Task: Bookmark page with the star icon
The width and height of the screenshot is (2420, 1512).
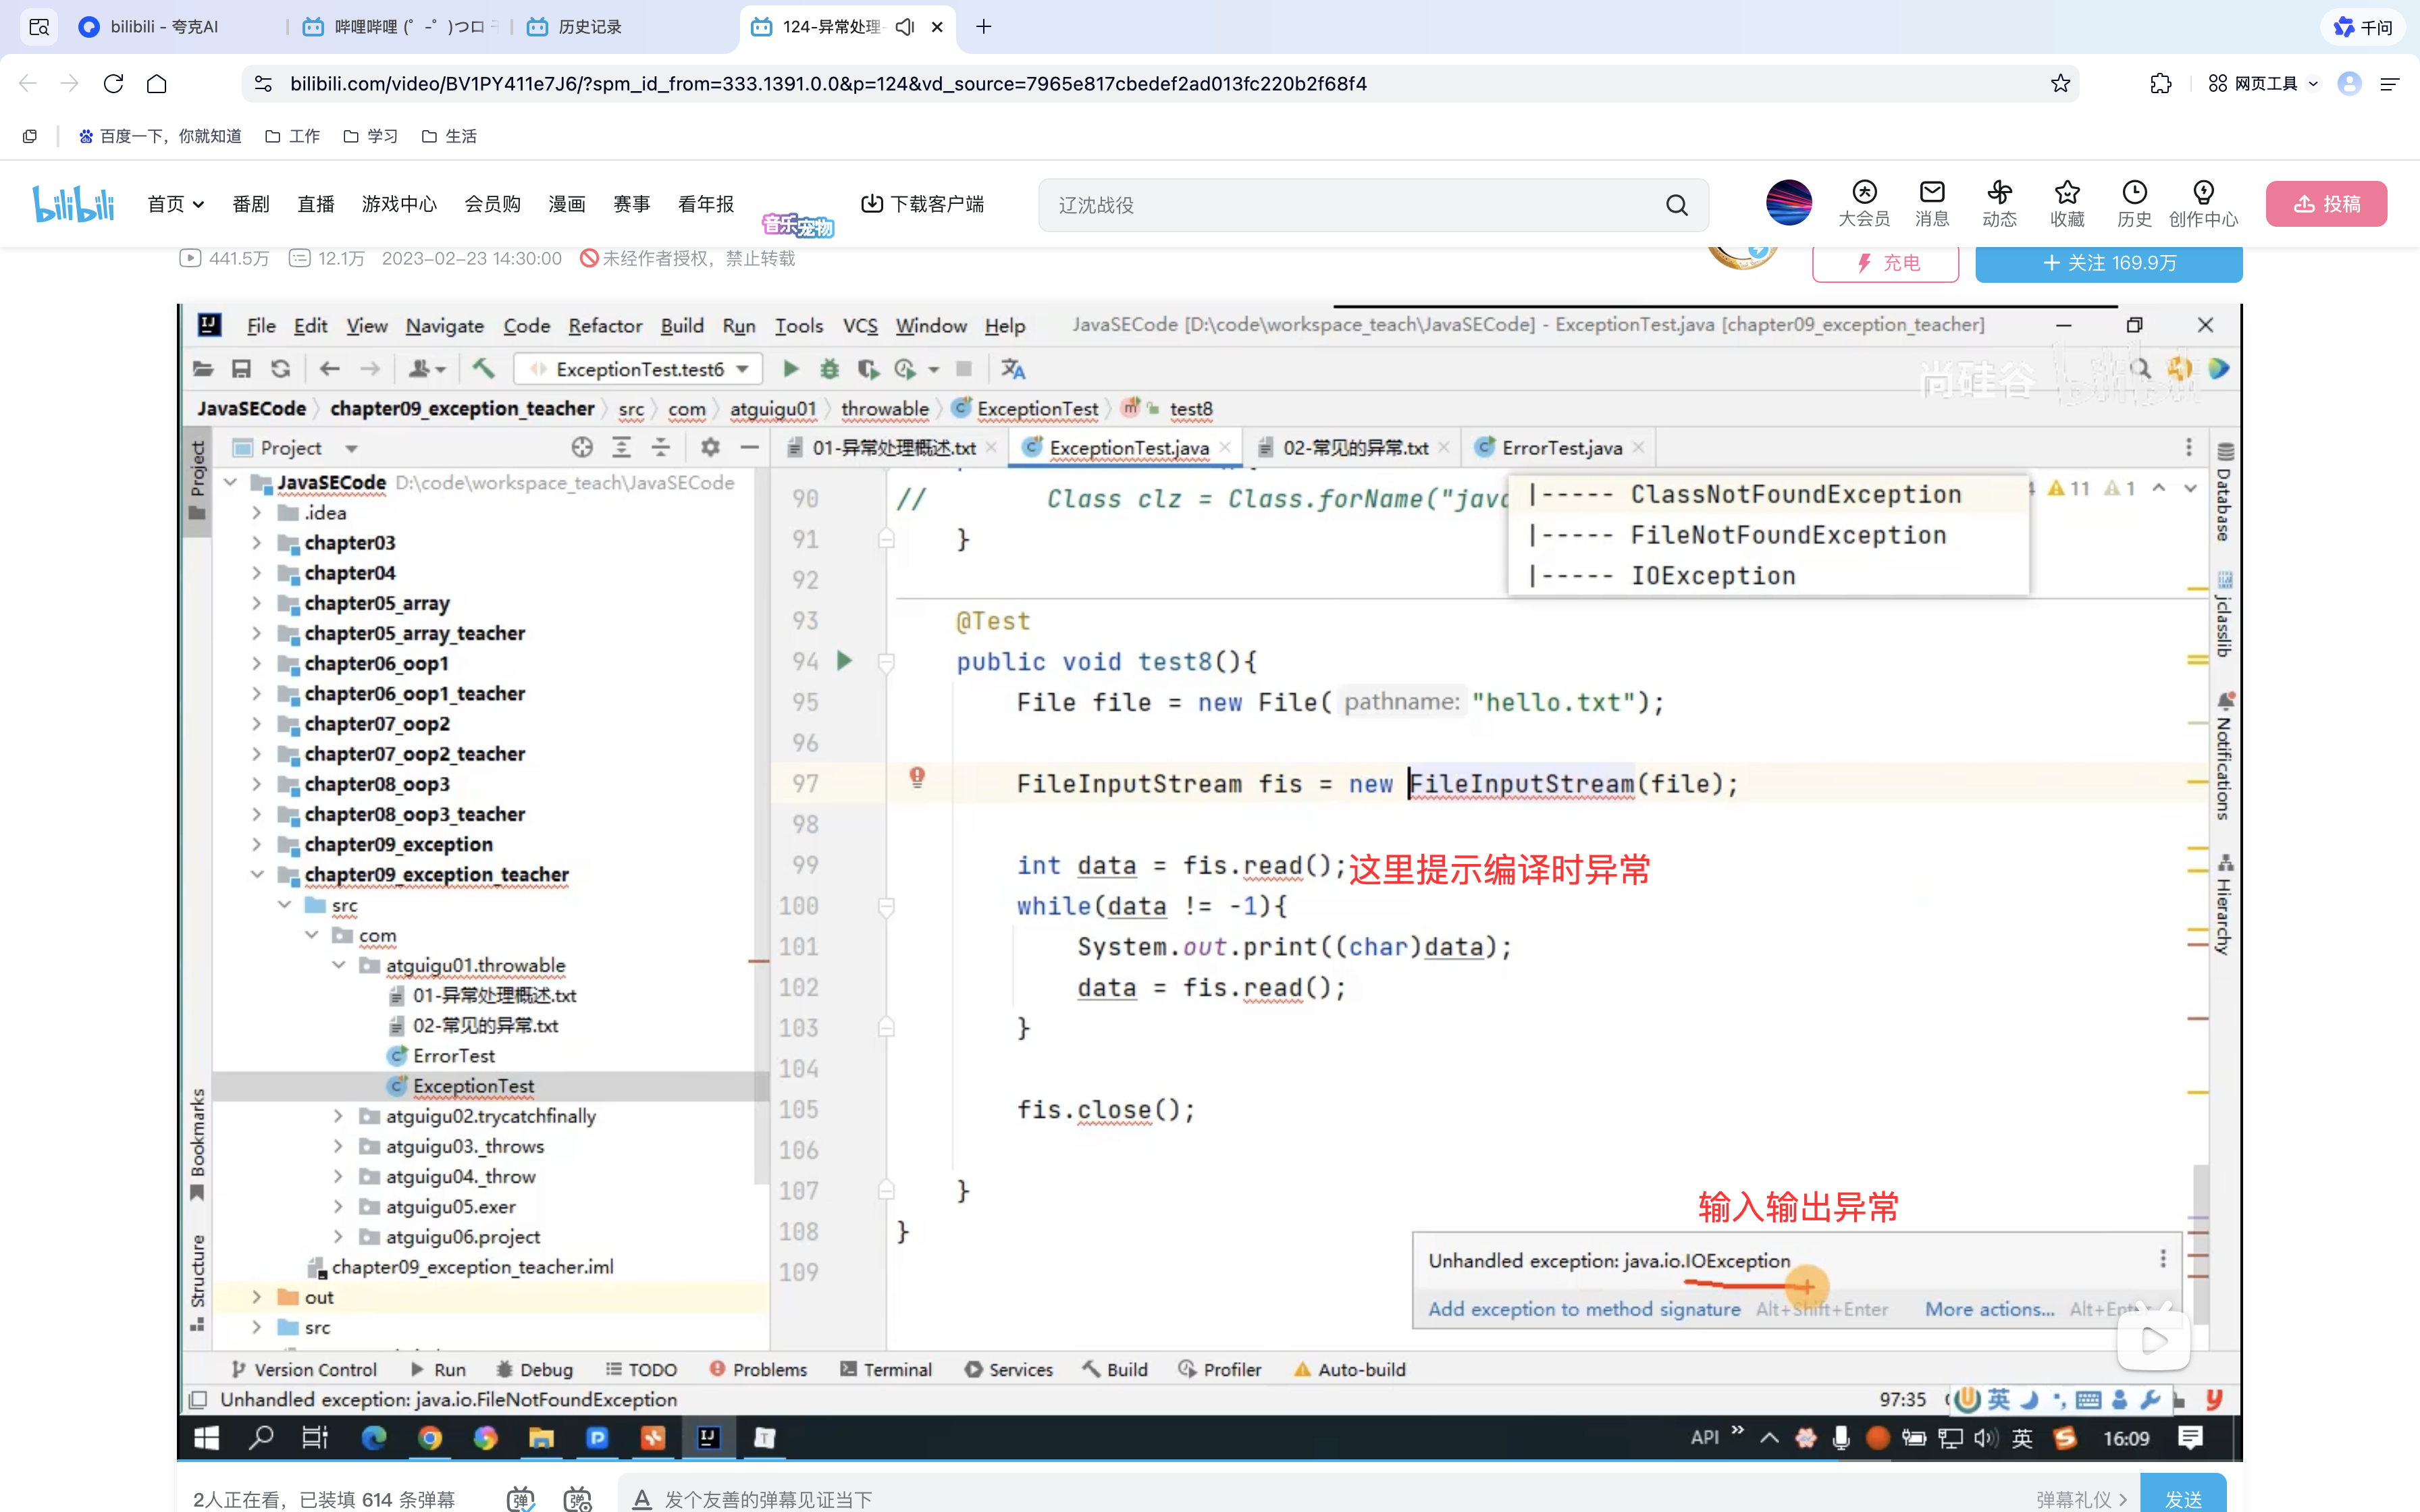Action: [2060, 84]
